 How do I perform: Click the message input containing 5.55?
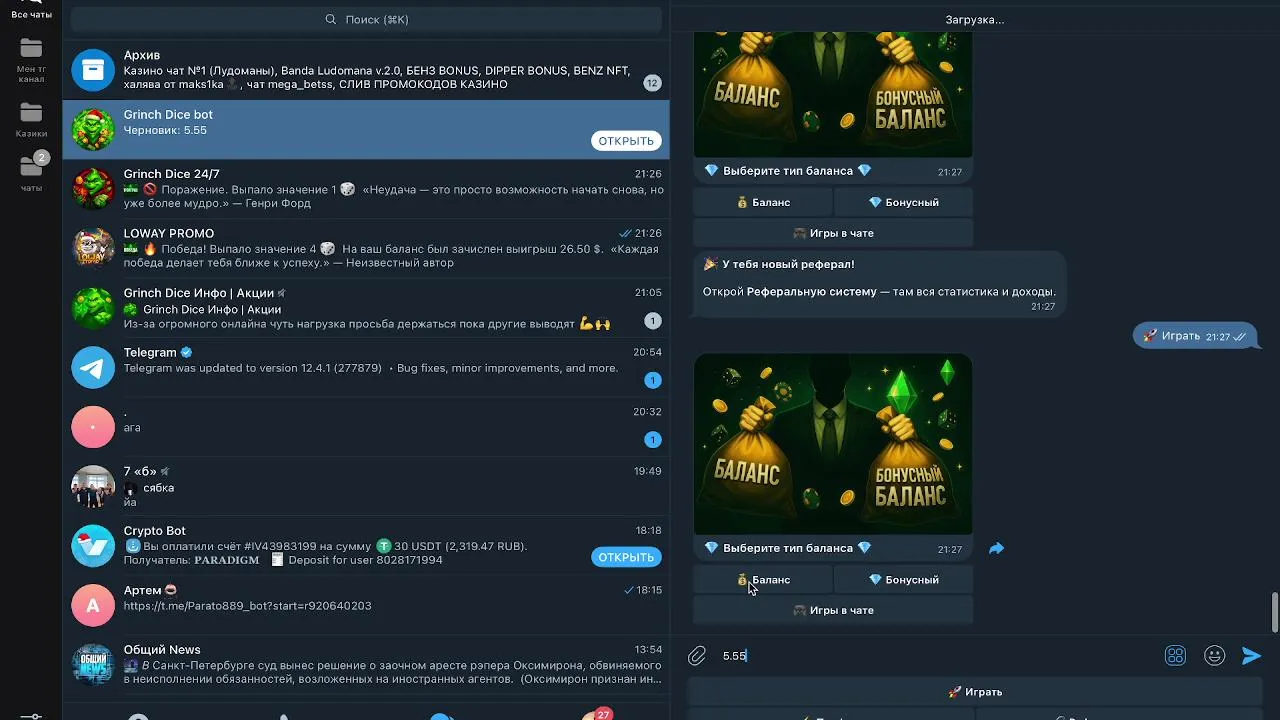tap(935, 656)
